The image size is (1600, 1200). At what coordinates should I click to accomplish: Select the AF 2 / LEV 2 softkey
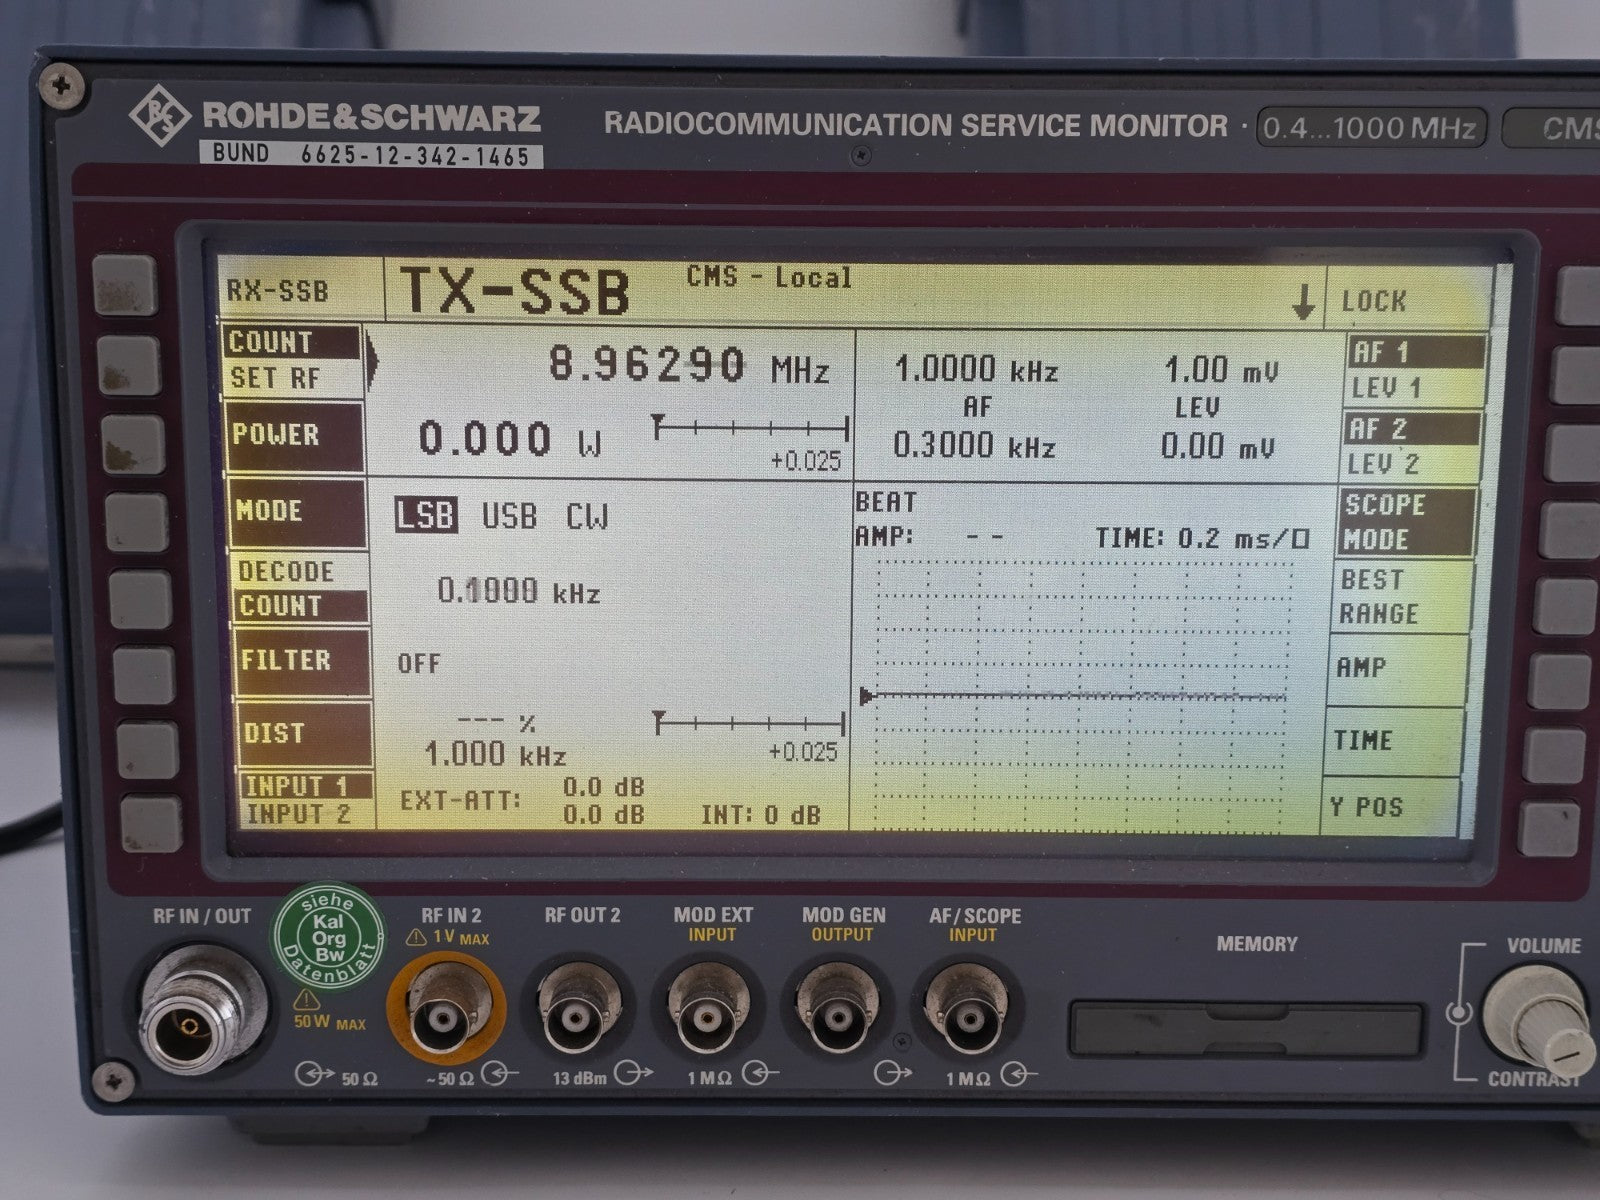1409,446
